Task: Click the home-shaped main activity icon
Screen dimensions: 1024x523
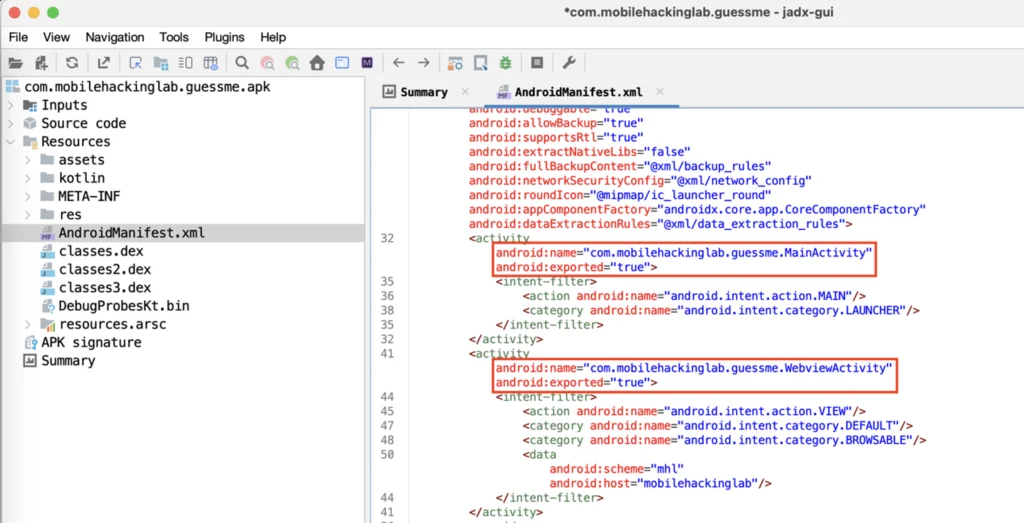Action: click(x=317, y=63)
